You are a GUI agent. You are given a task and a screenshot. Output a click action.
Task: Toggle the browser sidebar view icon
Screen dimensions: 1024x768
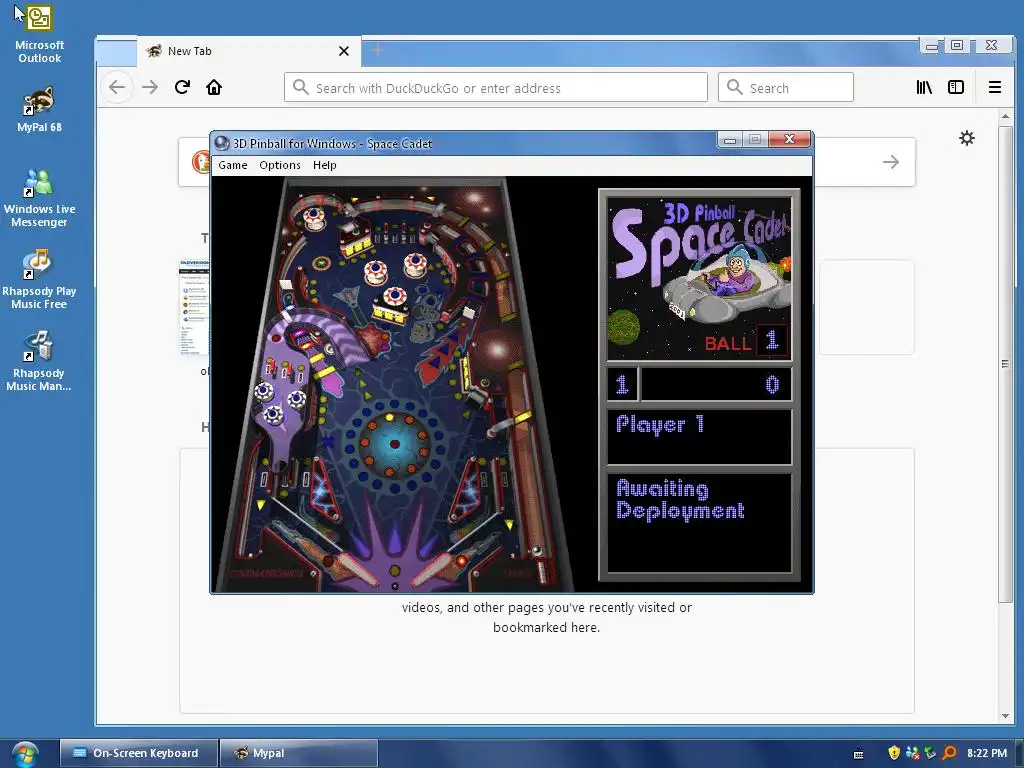(955, 87)
